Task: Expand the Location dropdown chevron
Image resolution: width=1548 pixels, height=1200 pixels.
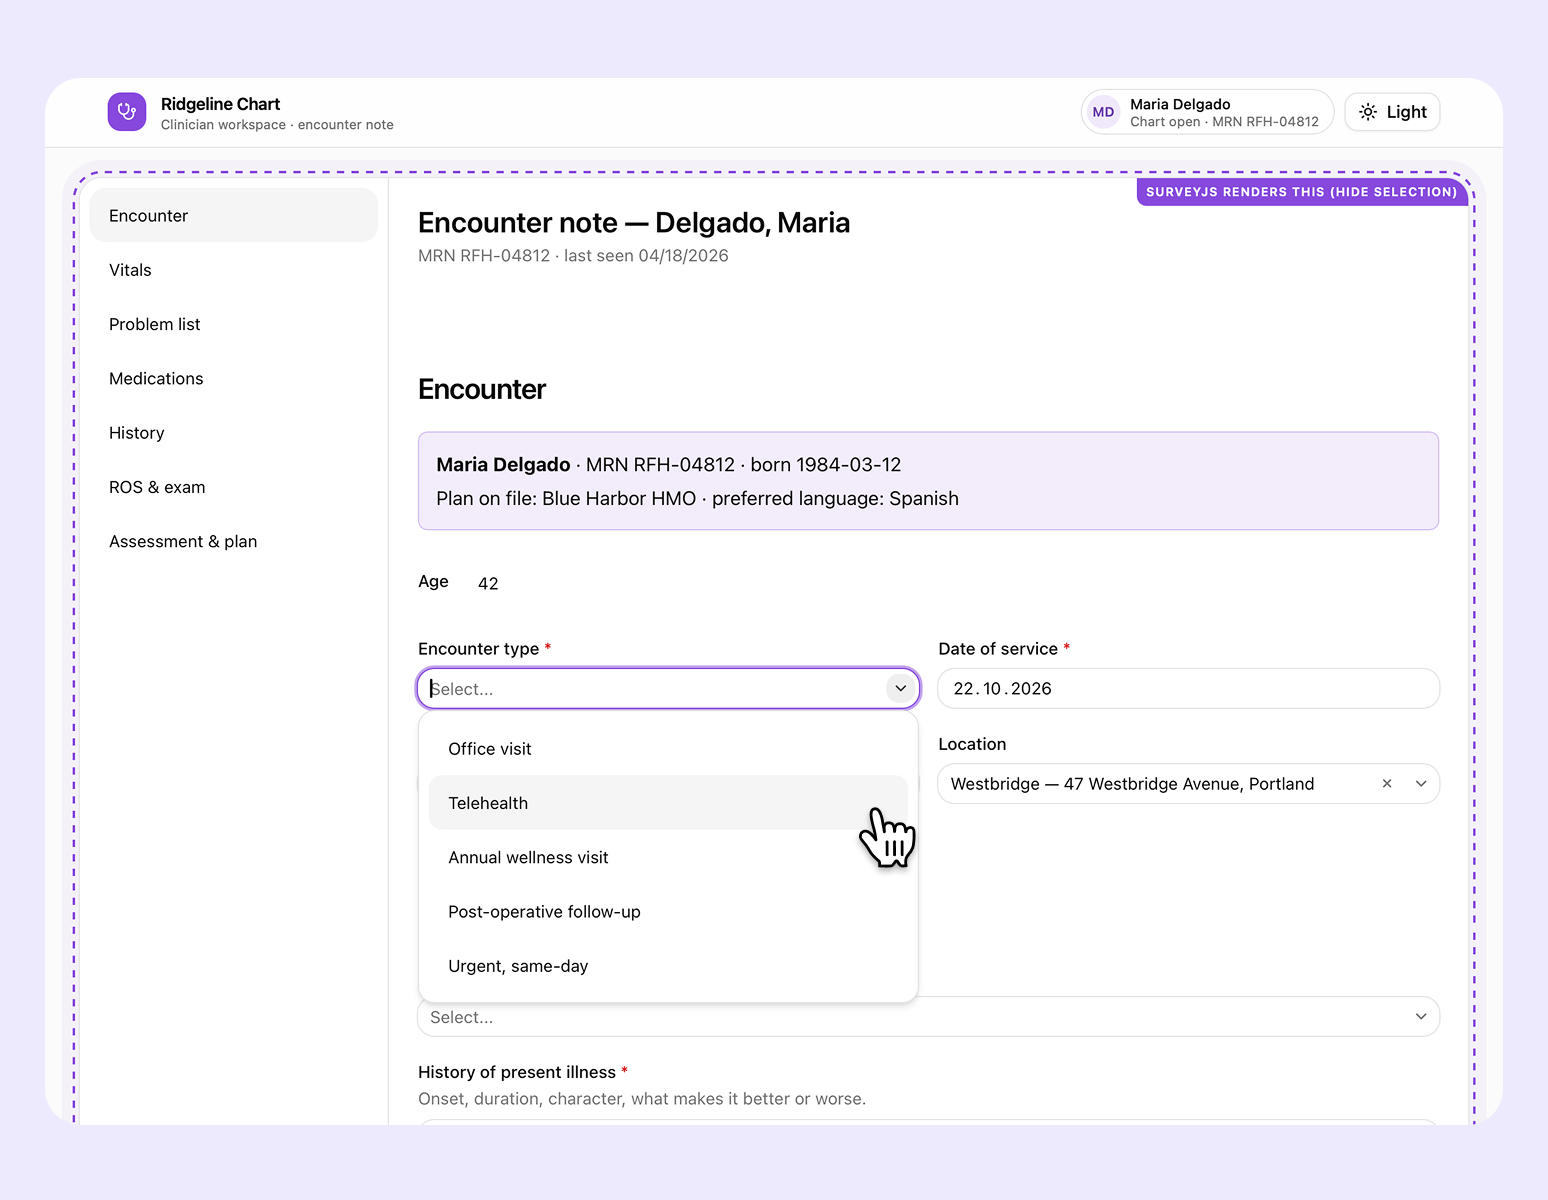Action: click(x=1421, y=784)
